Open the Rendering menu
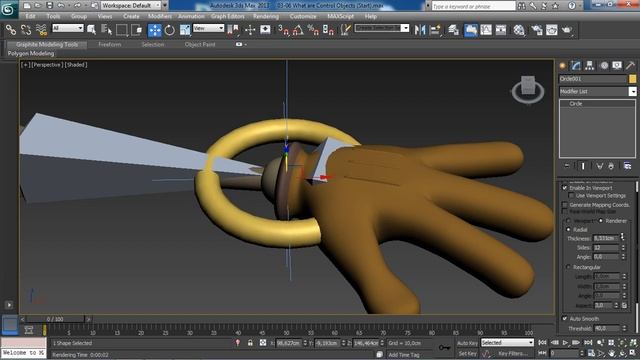This screenshot has height=360, width=640. pos(266,16)
